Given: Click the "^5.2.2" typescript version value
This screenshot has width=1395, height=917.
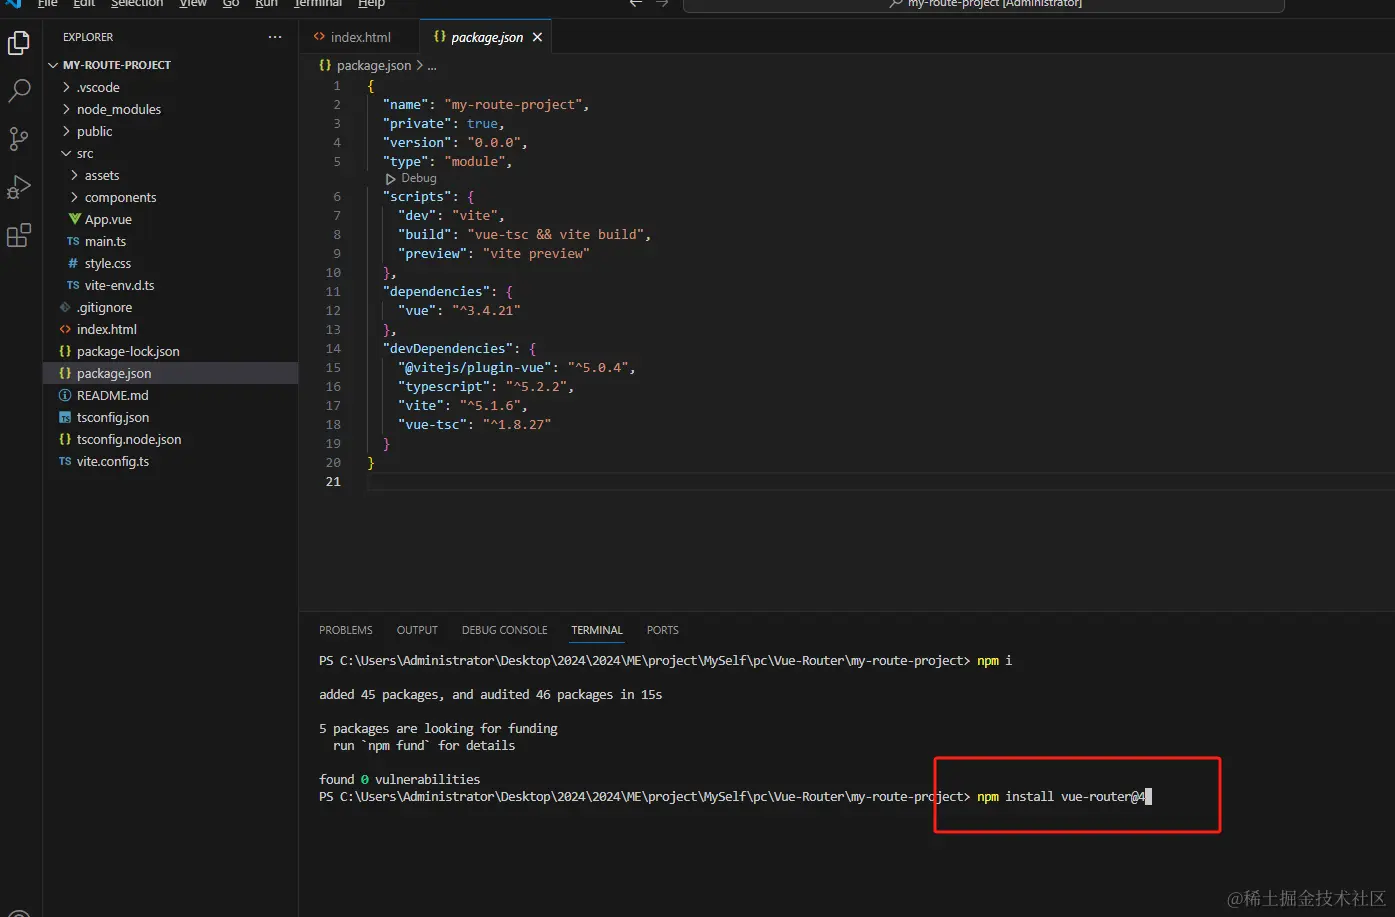Looking at the screenshot, I should pos(536,386).
